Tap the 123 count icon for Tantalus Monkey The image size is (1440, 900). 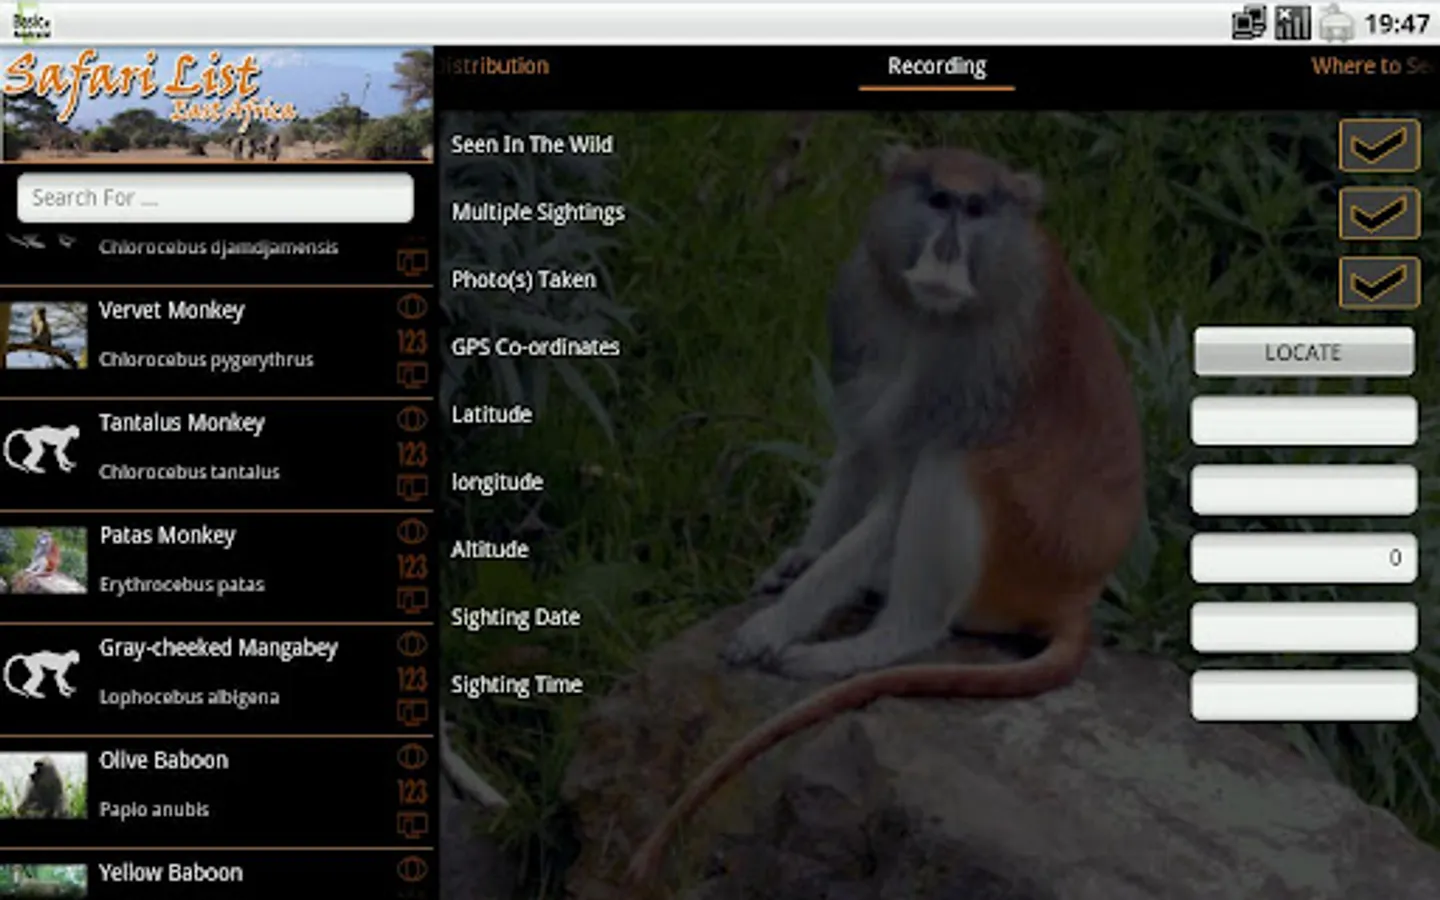pos(412,455)
